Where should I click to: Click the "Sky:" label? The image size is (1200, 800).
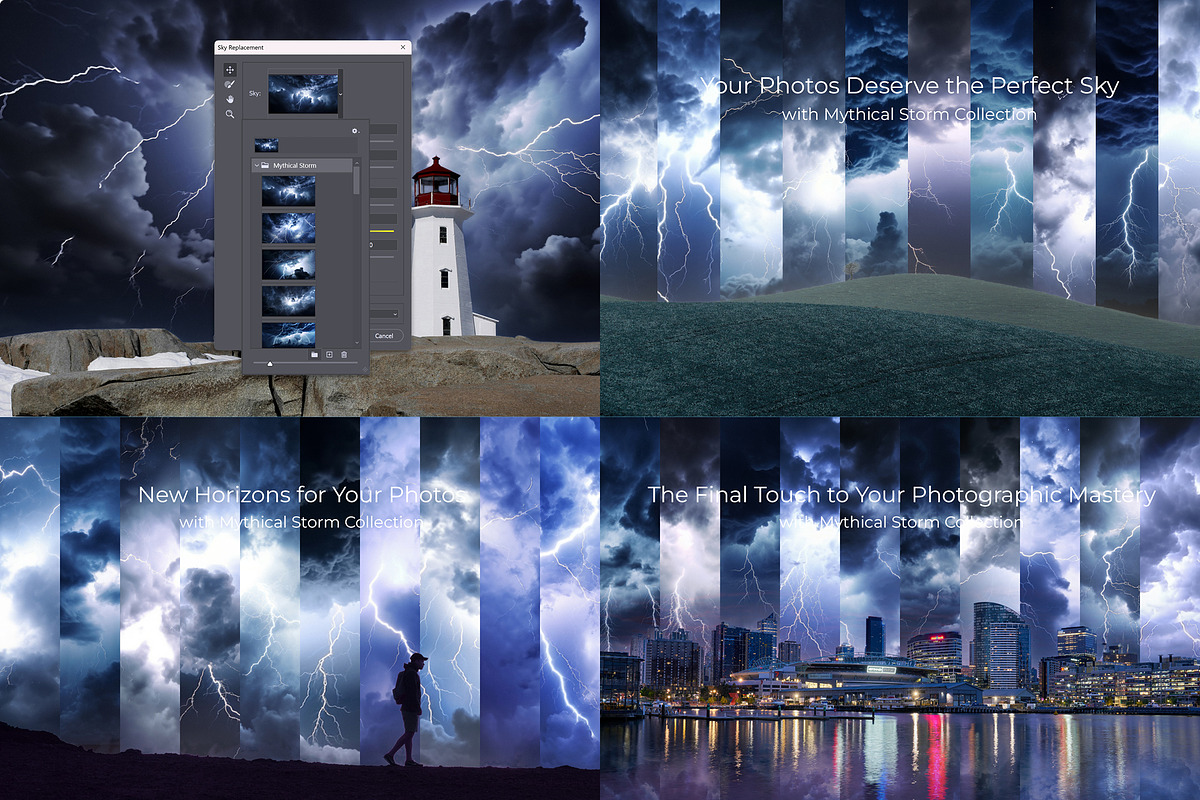(254, 94)
